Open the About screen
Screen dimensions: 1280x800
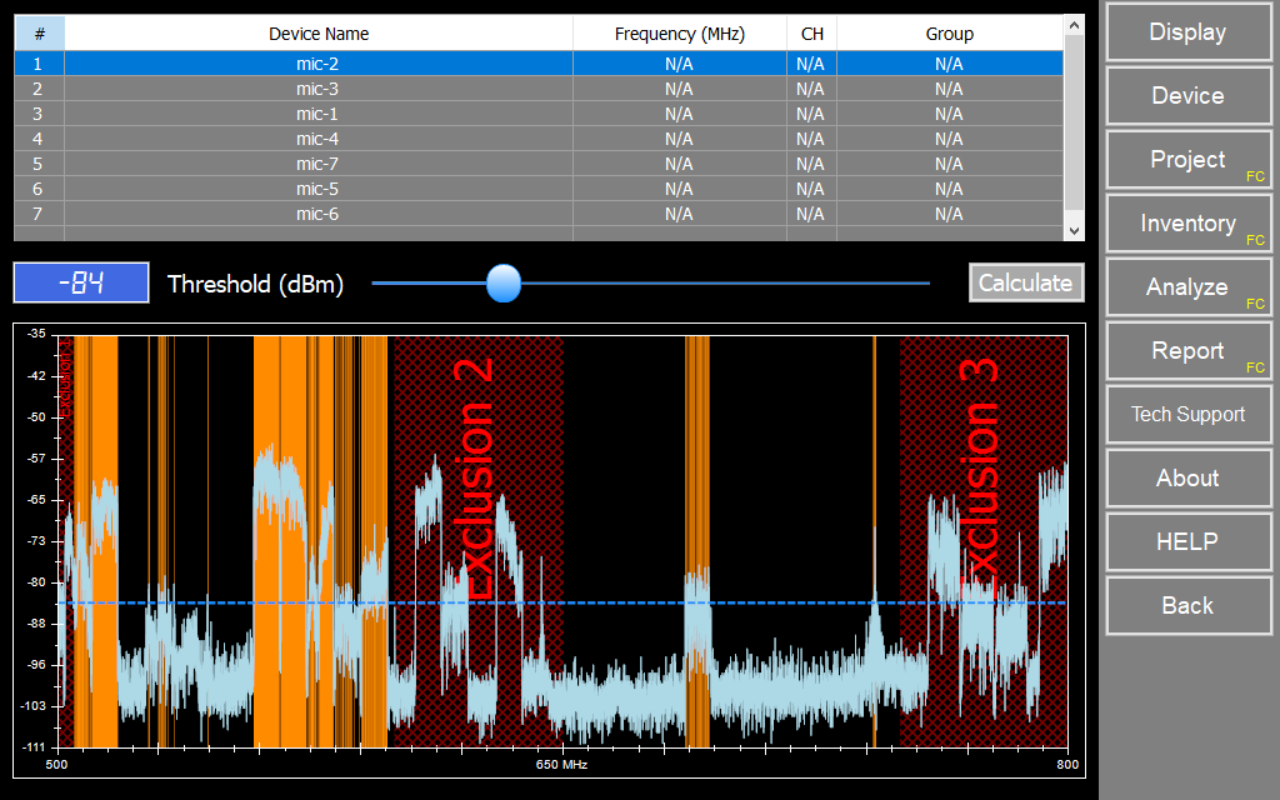[x=1188, y=478]
